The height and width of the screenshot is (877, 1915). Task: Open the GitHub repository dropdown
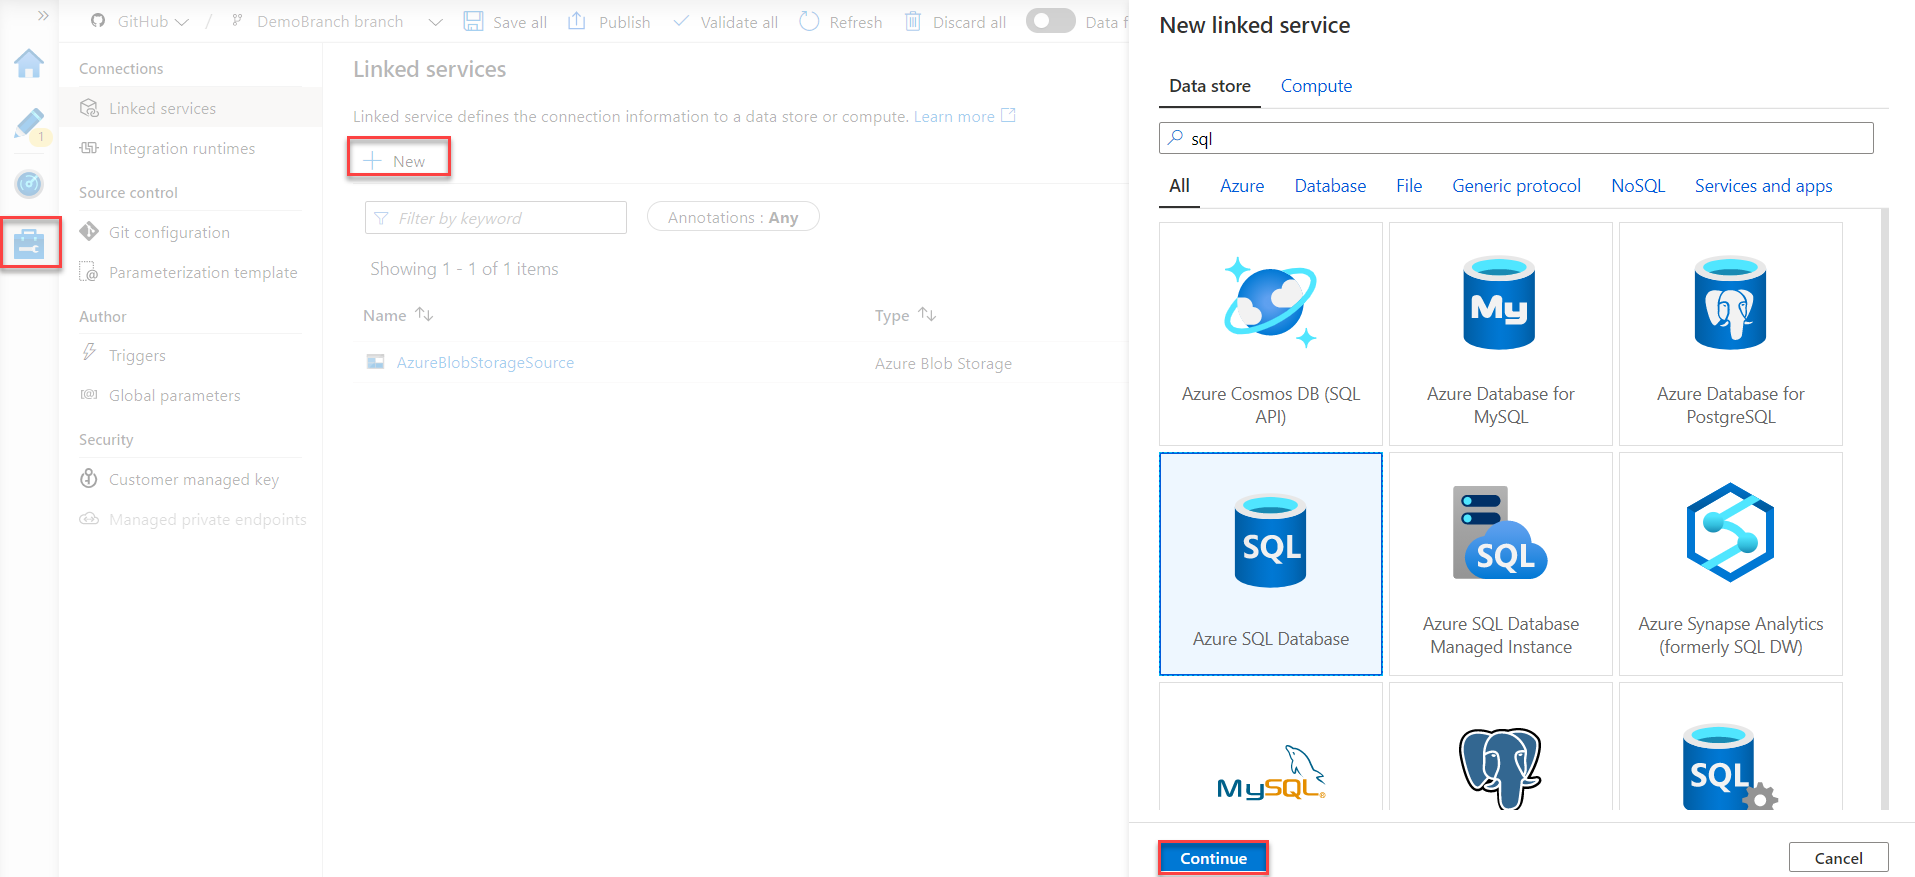click(139, 21)
